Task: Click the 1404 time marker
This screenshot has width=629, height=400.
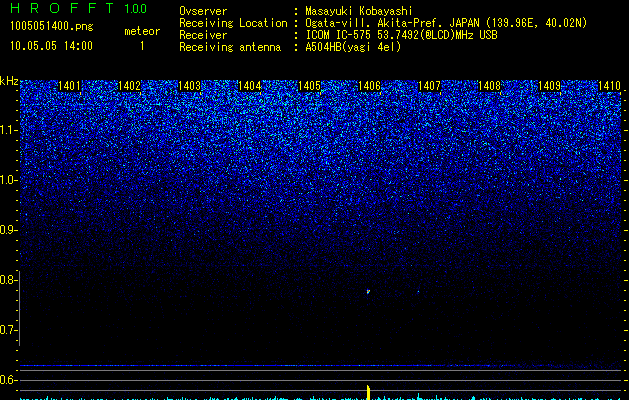Action: [x=250, y=86]
